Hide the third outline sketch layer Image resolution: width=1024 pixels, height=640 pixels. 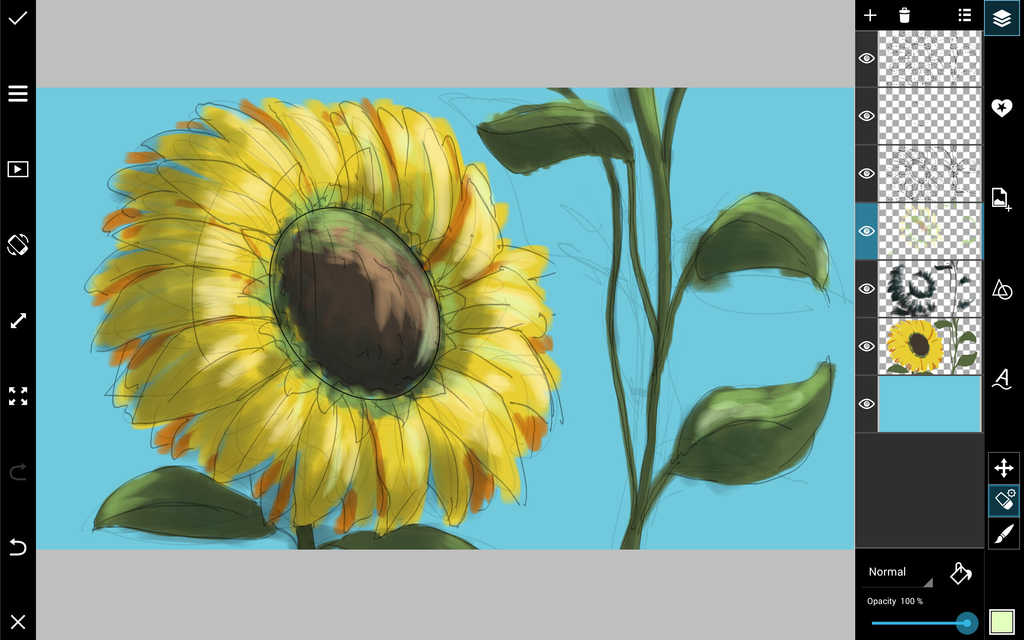coord(866,173)
